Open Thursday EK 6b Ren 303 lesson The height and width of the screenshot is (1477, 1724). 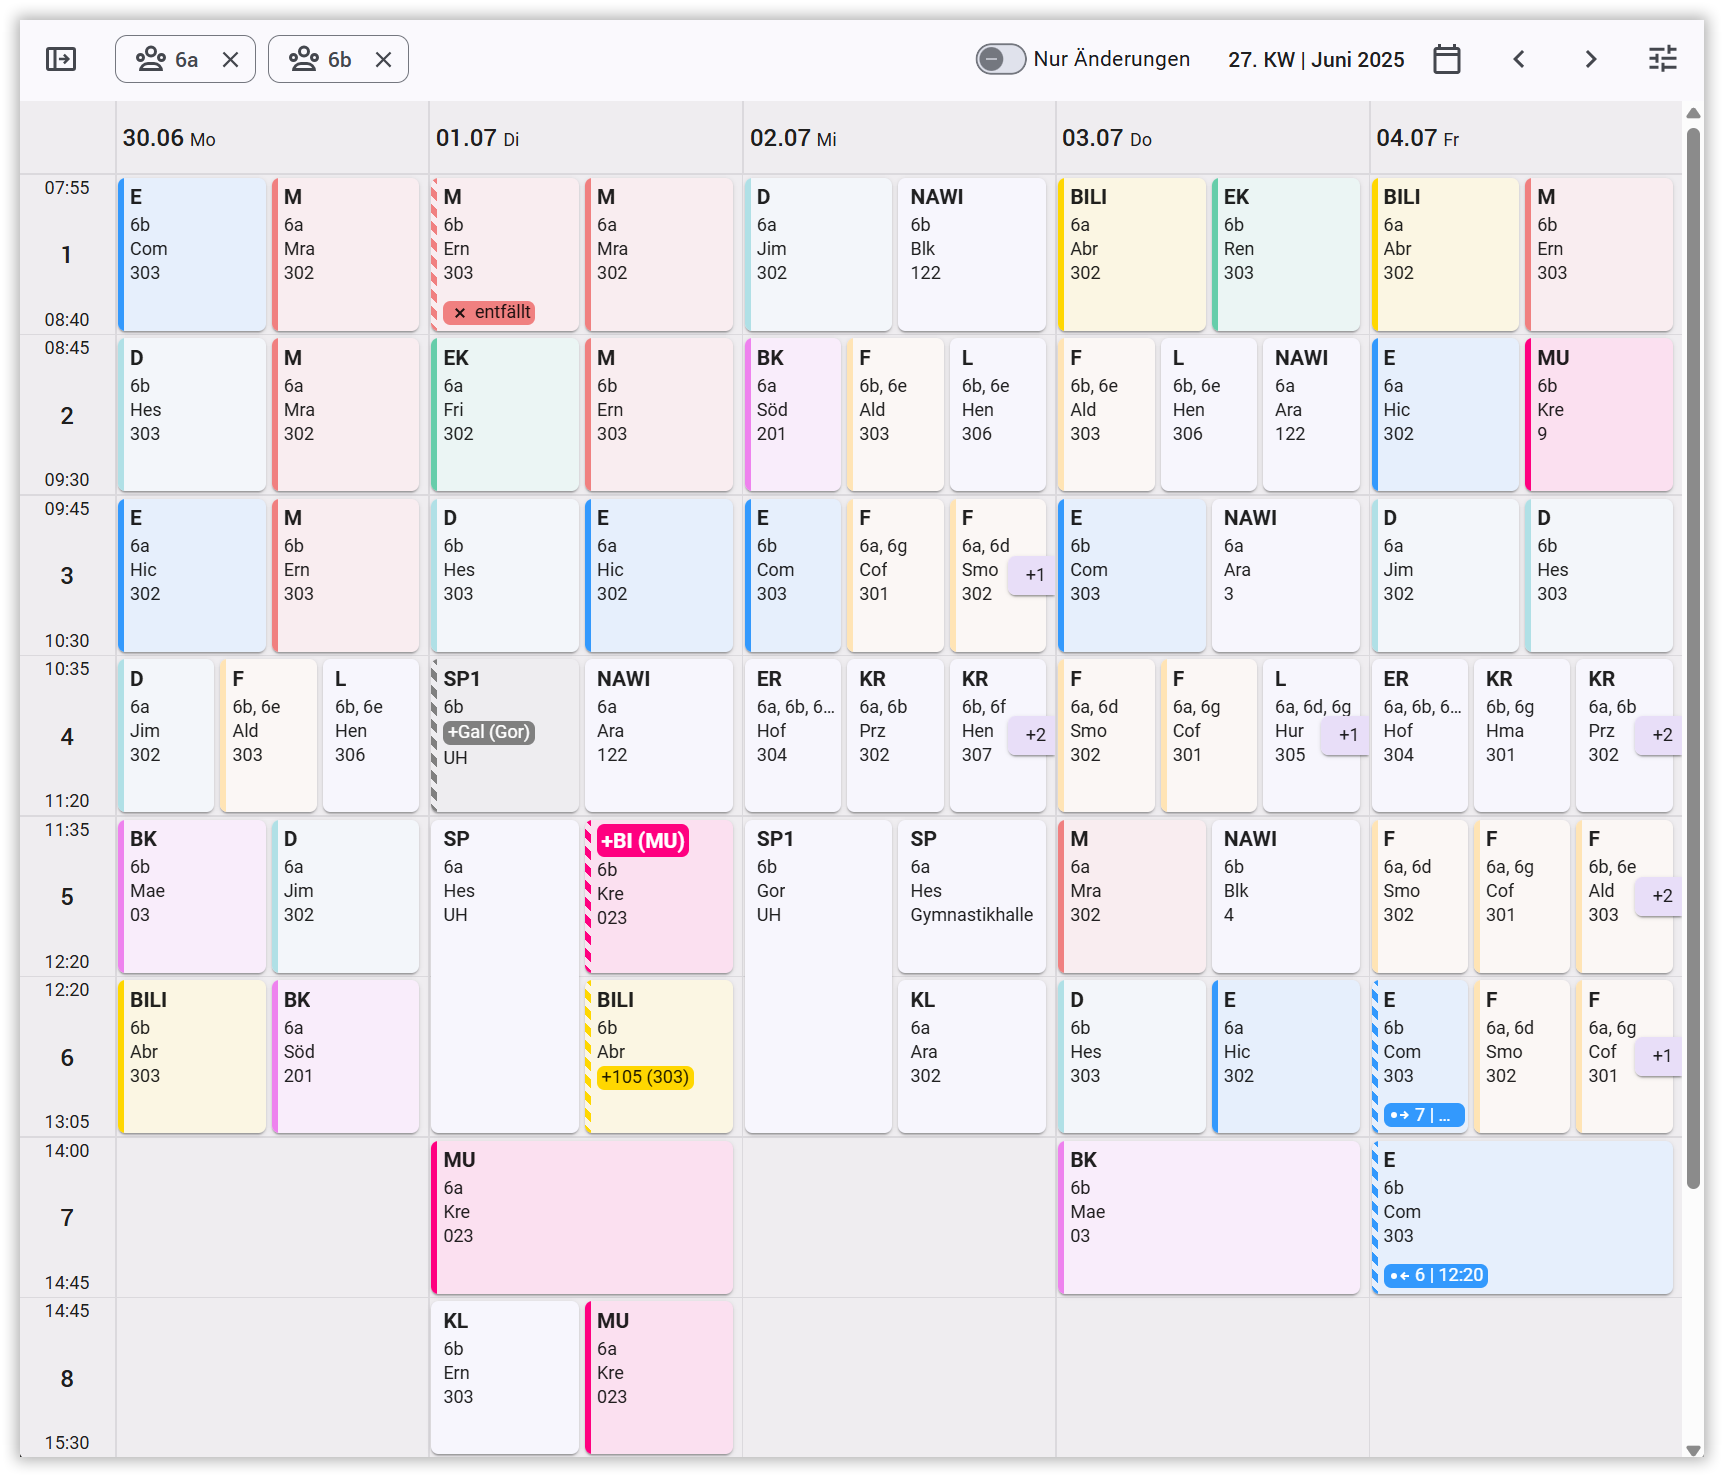tap(1286, 254)
